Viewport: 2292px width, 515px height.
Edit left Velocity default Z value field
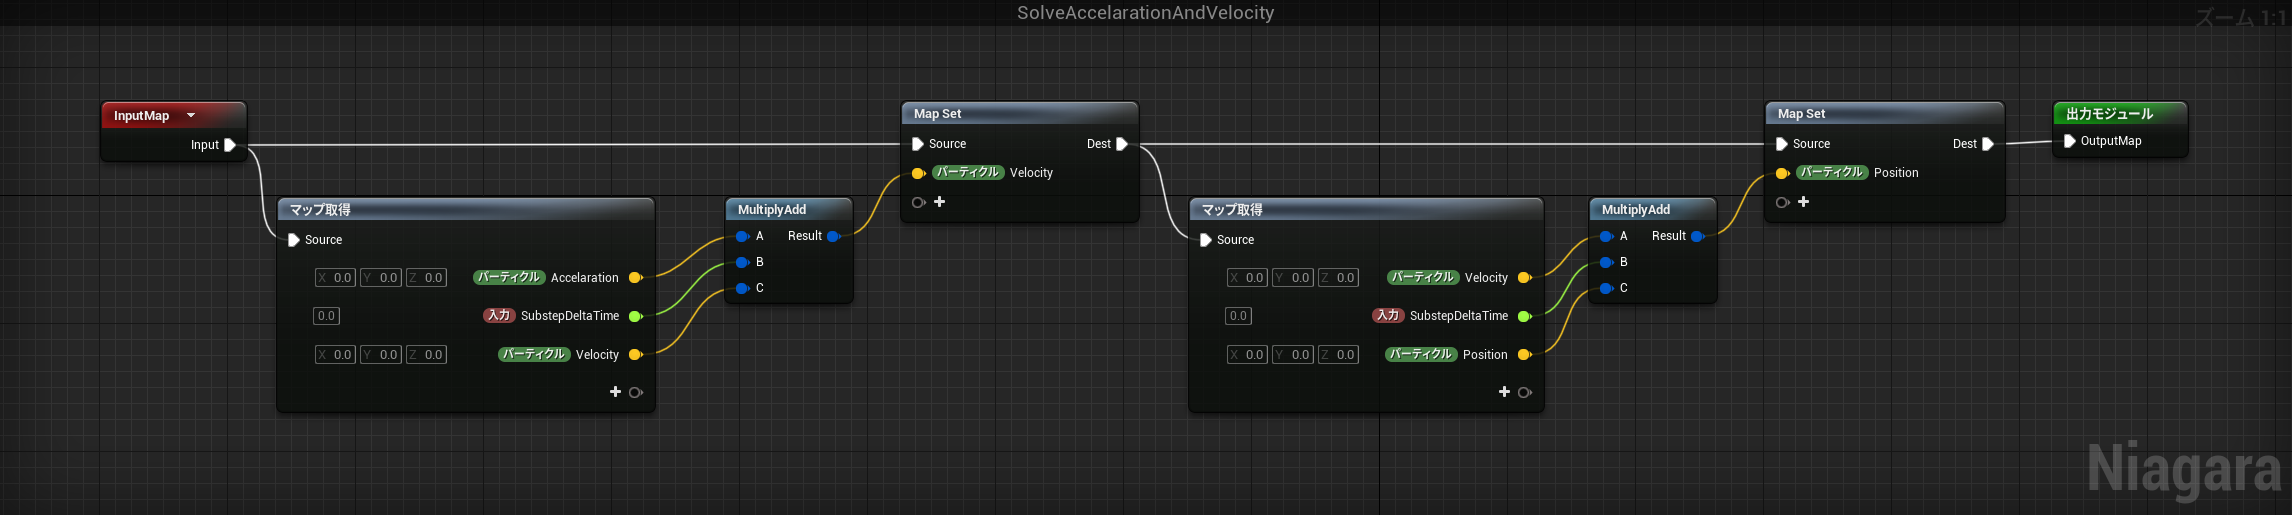pos(426,355)
